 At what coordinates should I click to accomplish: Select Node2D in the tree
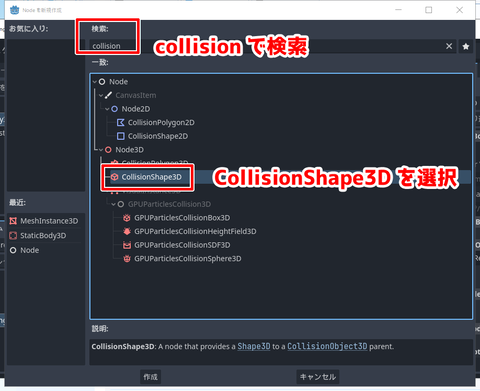tap(136, 109)
